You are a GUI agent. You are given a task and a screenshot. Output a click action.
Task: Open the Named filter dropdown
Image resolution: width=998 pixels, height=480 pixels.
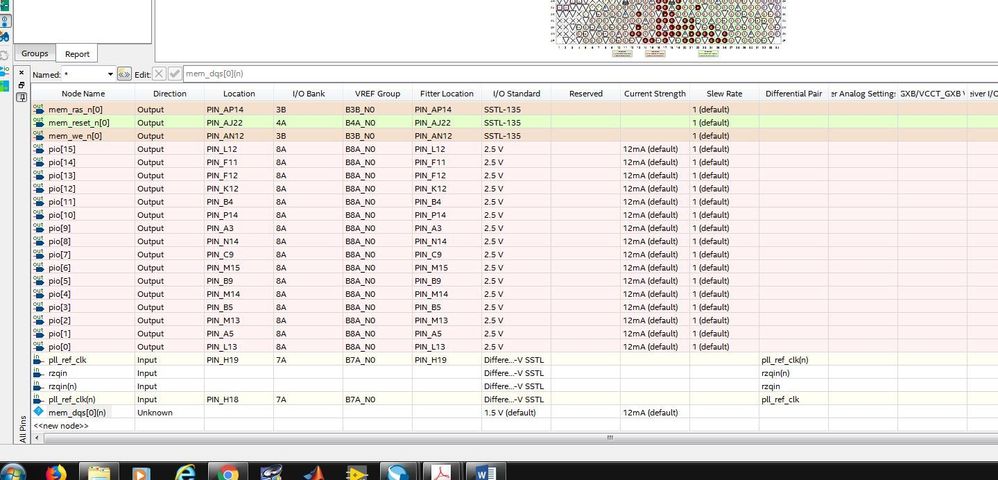(x=110, y=74)
